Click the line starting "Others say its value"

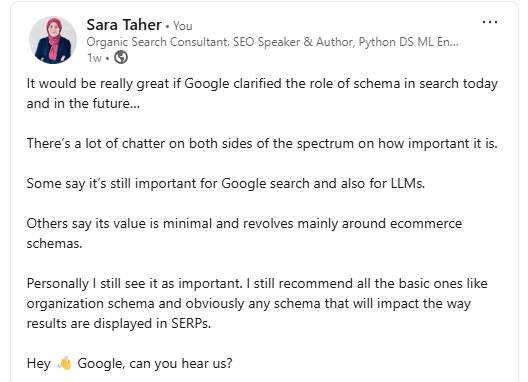[x=244, y=224]
